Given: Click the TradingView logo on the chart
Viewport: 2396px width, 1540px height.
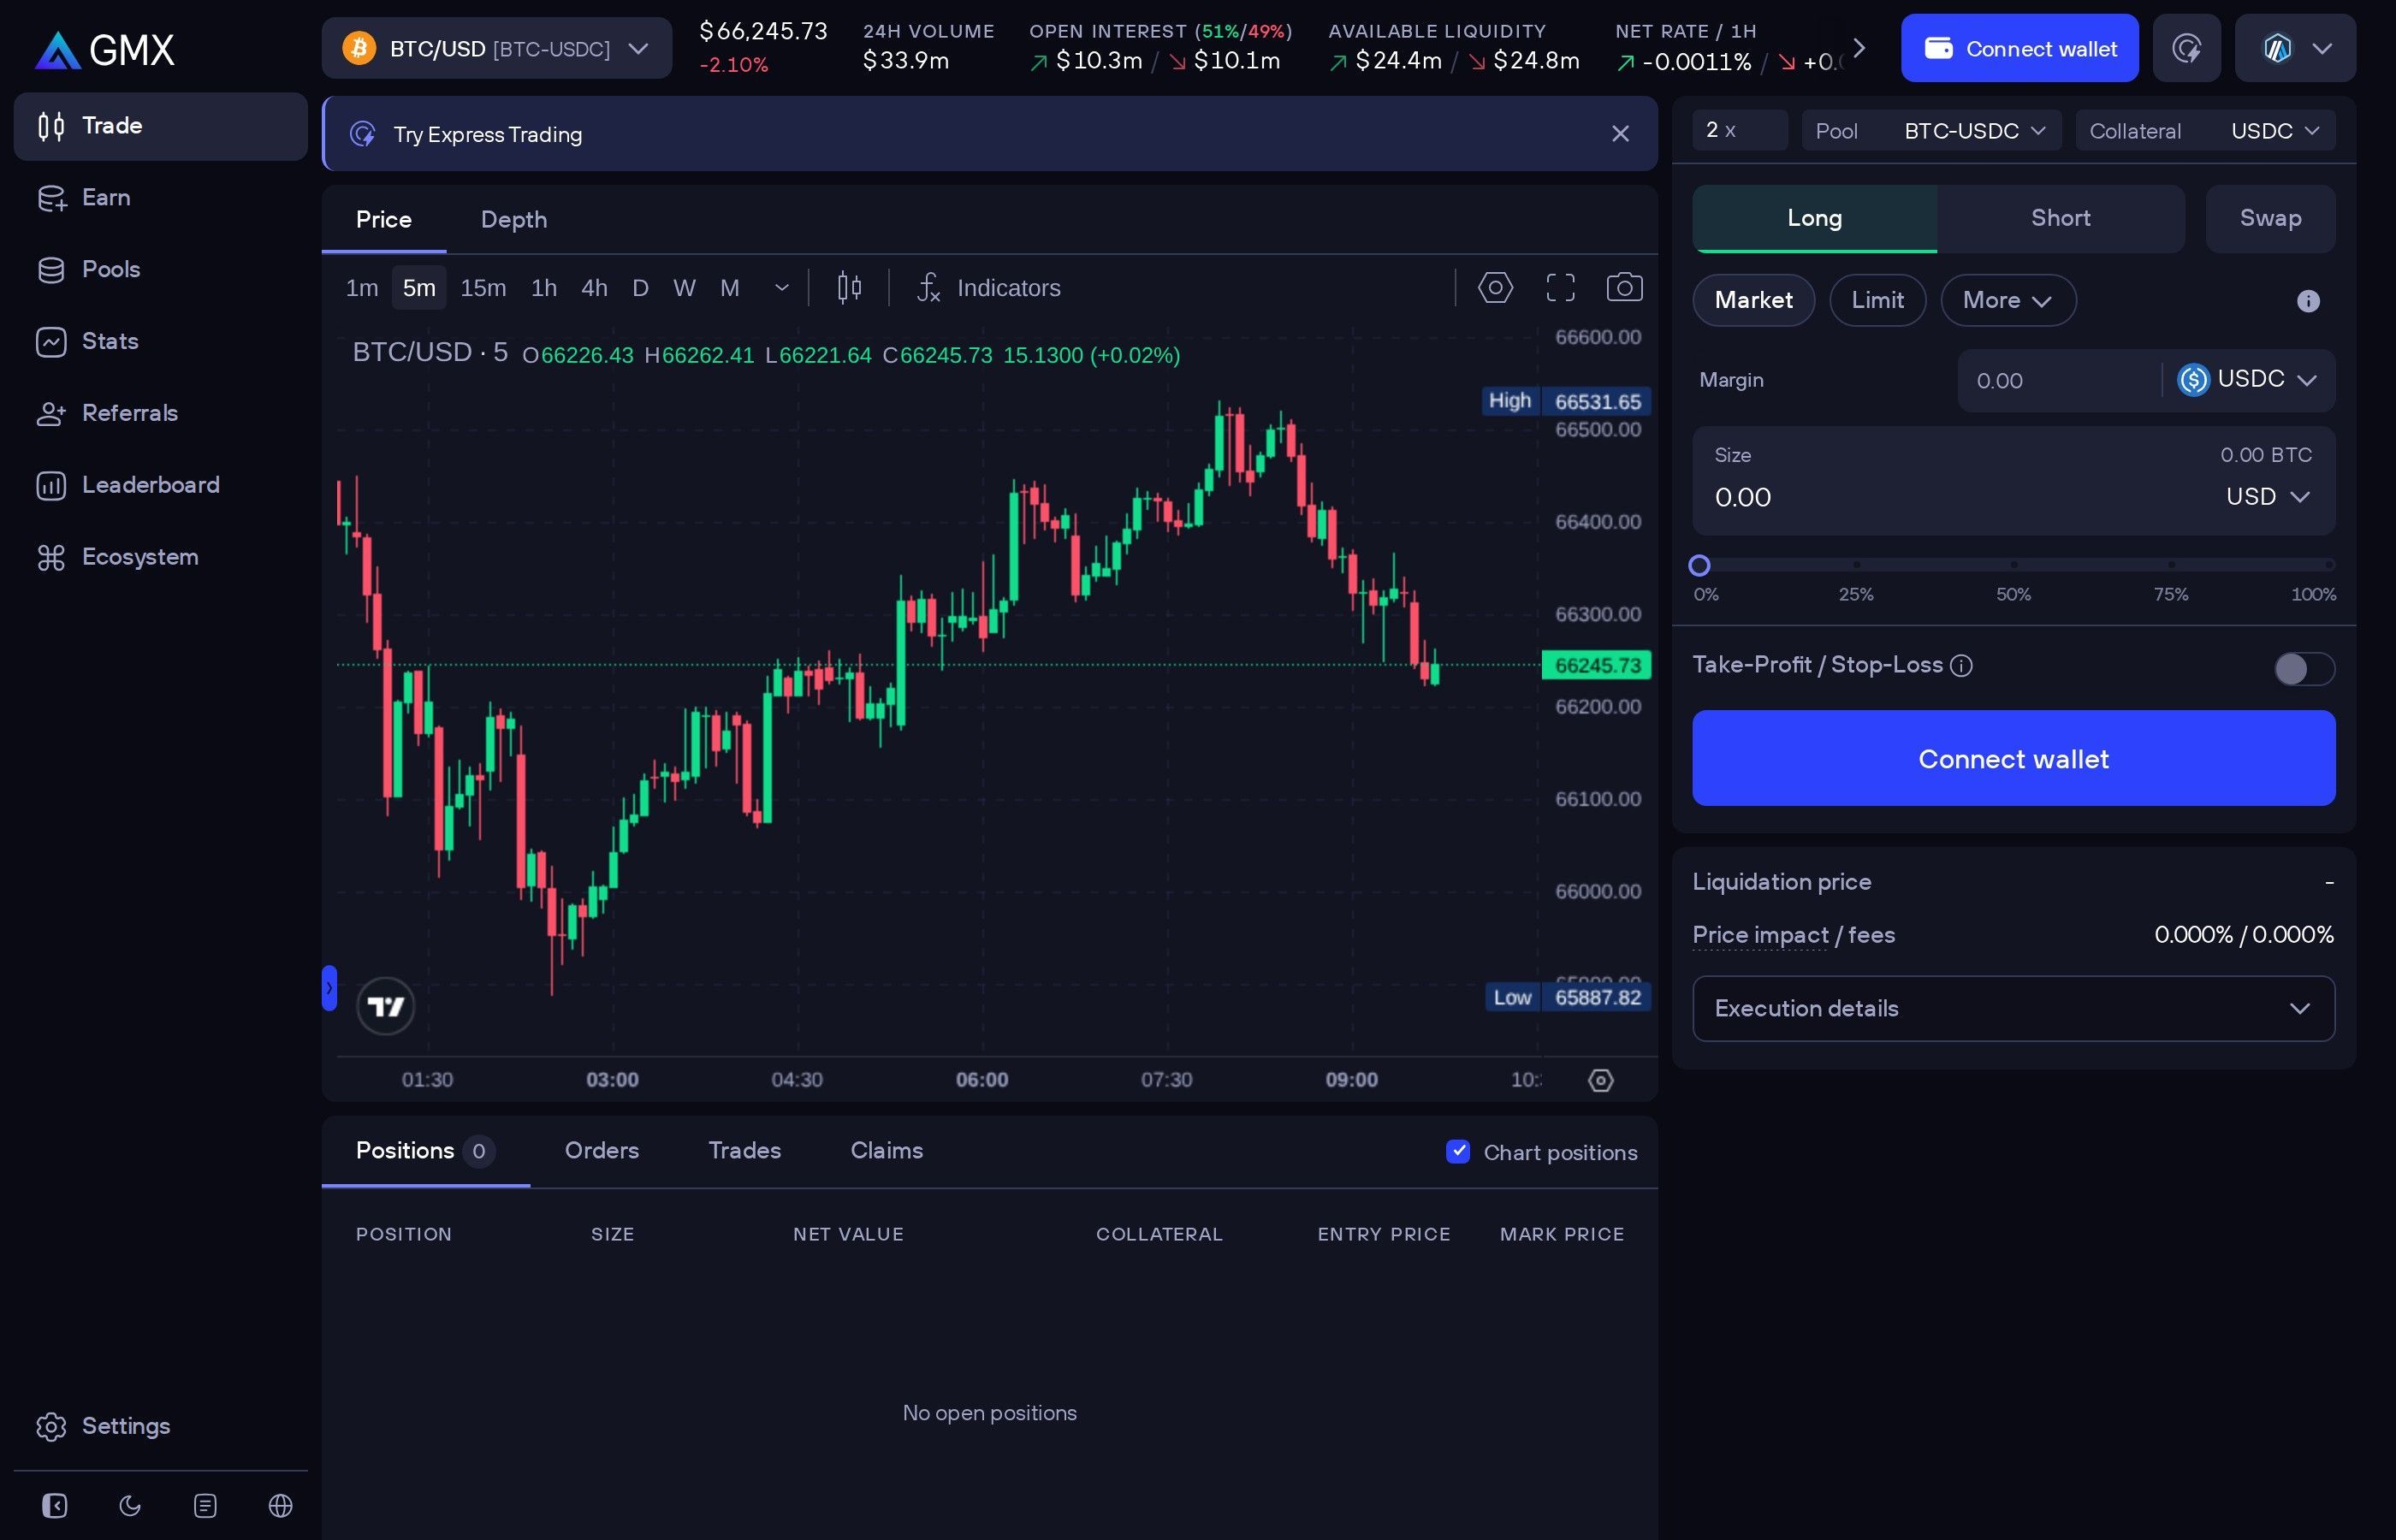Looking at the screenshot, I should click(385, 1006).
